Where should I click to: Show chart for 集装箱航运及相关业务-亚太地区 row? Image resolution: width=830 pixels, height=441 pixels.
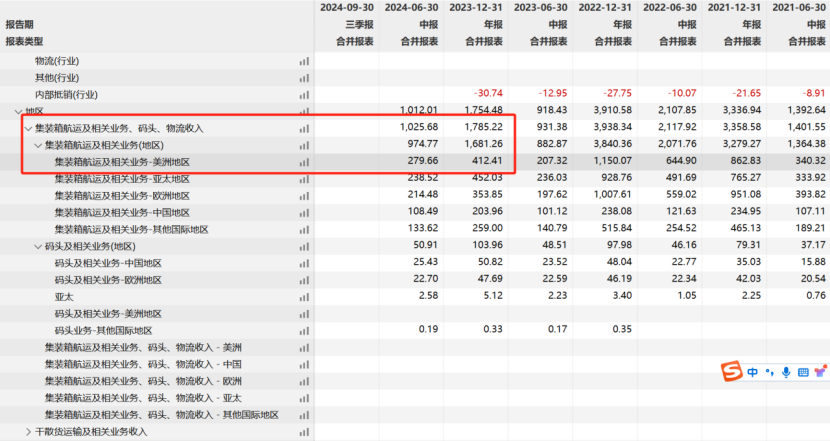click(x=304, y=179)
